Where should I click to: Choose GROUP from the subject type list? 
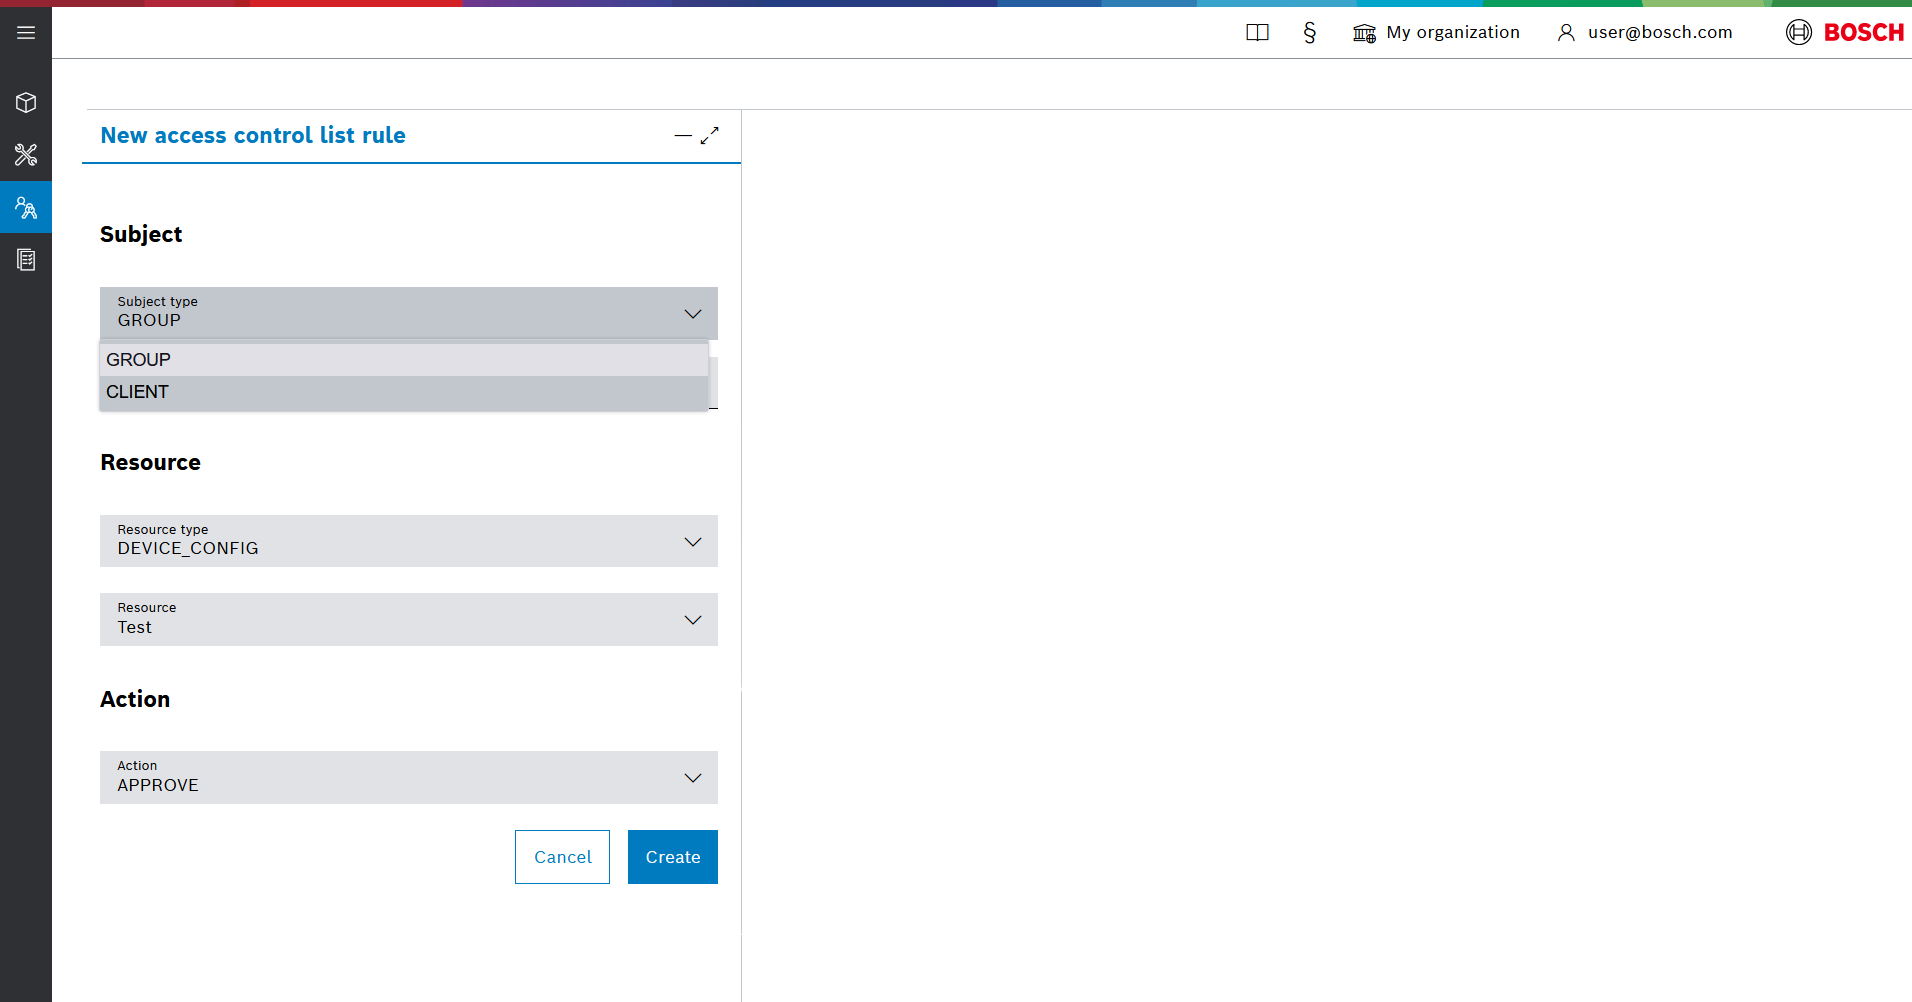pyautogui.click(x=403, y=360)
